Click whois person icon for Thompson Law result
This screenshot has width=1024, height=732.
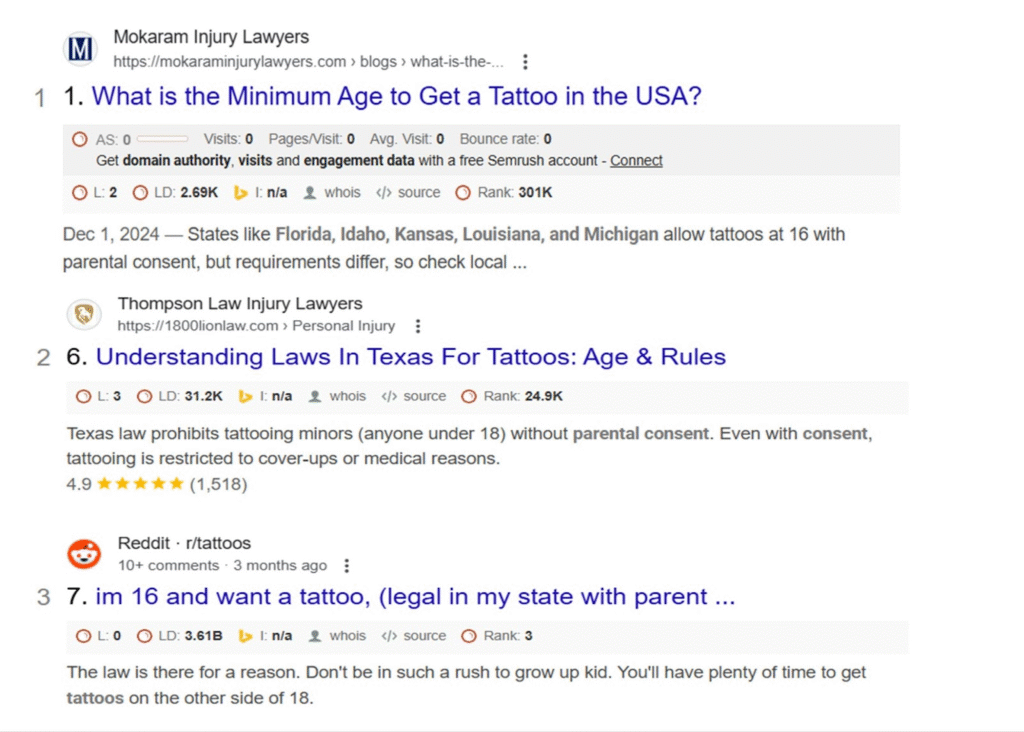[x=315, y=396]
